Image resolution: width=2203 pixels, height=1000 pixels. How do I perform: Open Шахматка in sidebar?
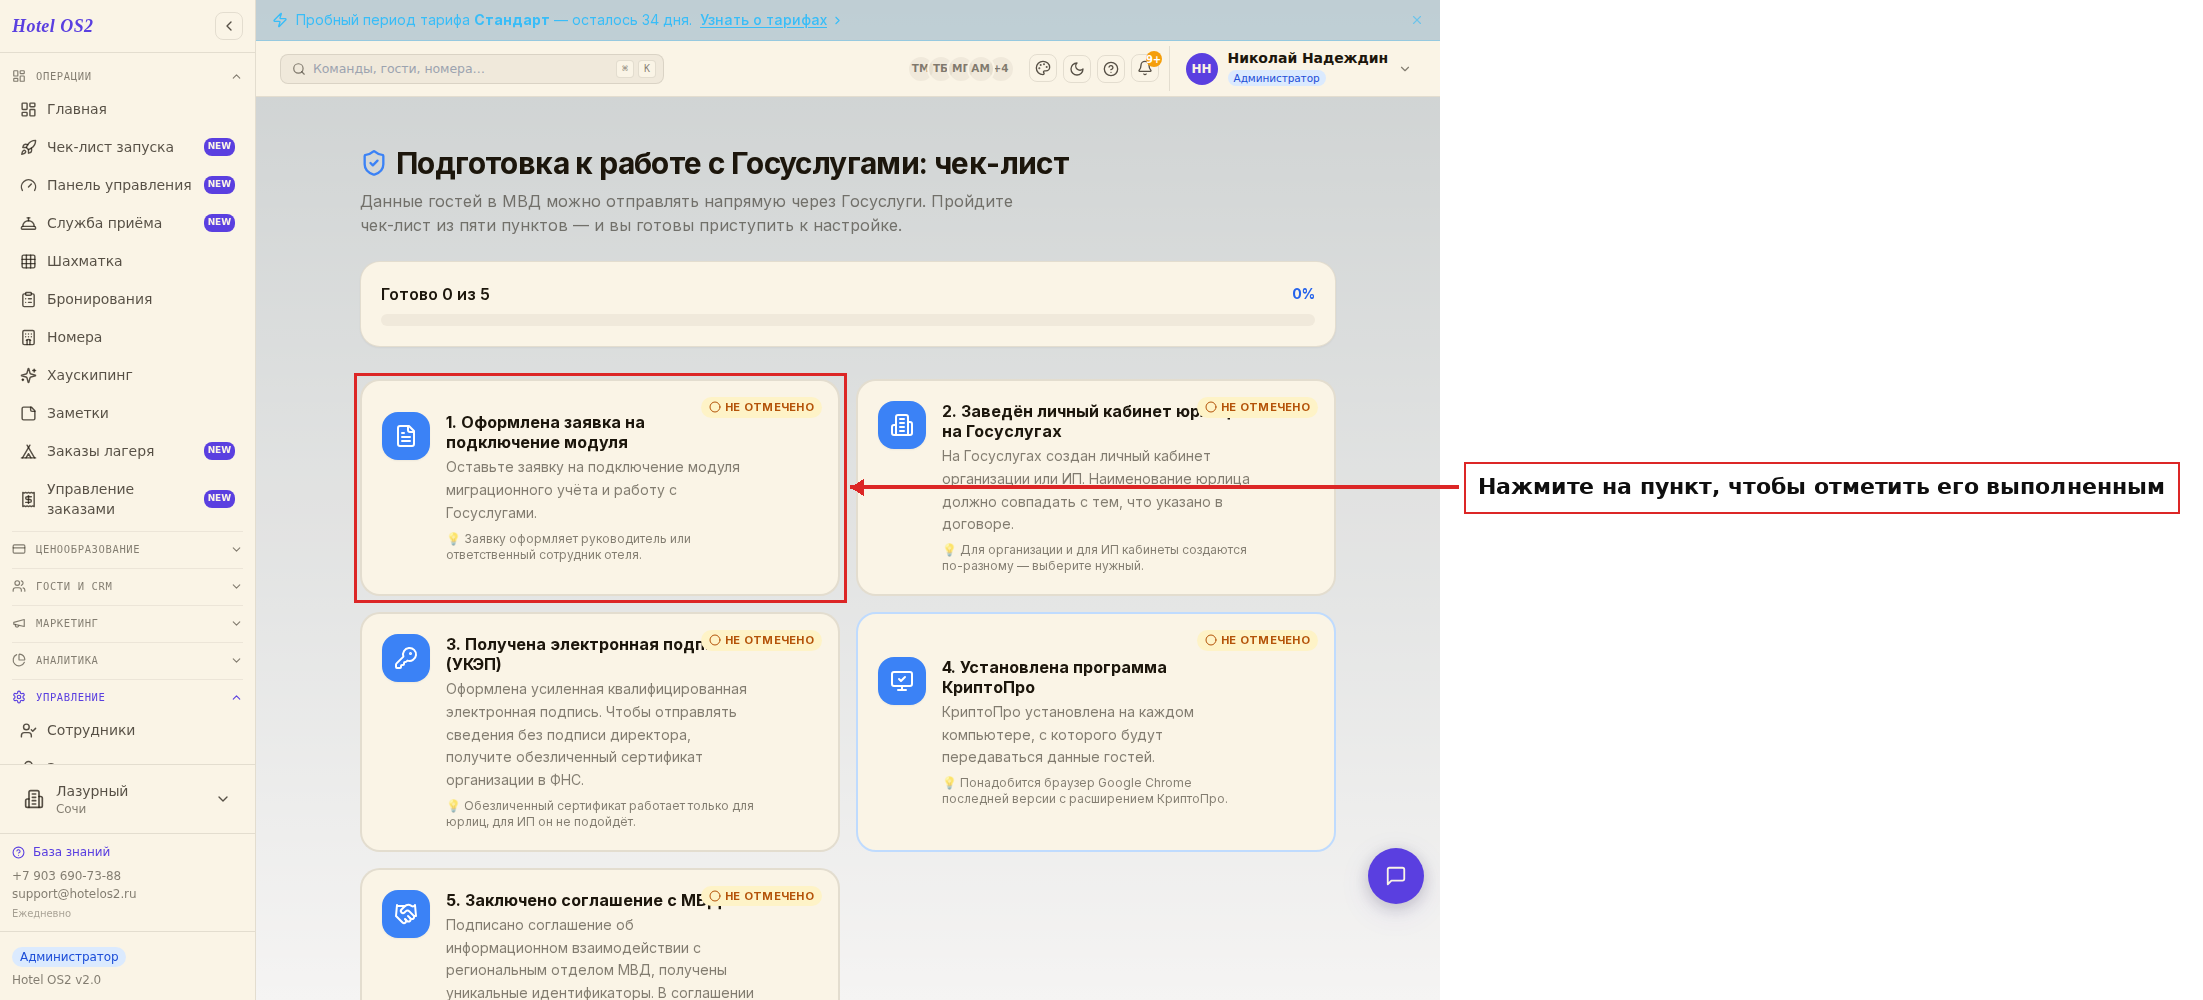pyautogui.click(x=127, y=261)
